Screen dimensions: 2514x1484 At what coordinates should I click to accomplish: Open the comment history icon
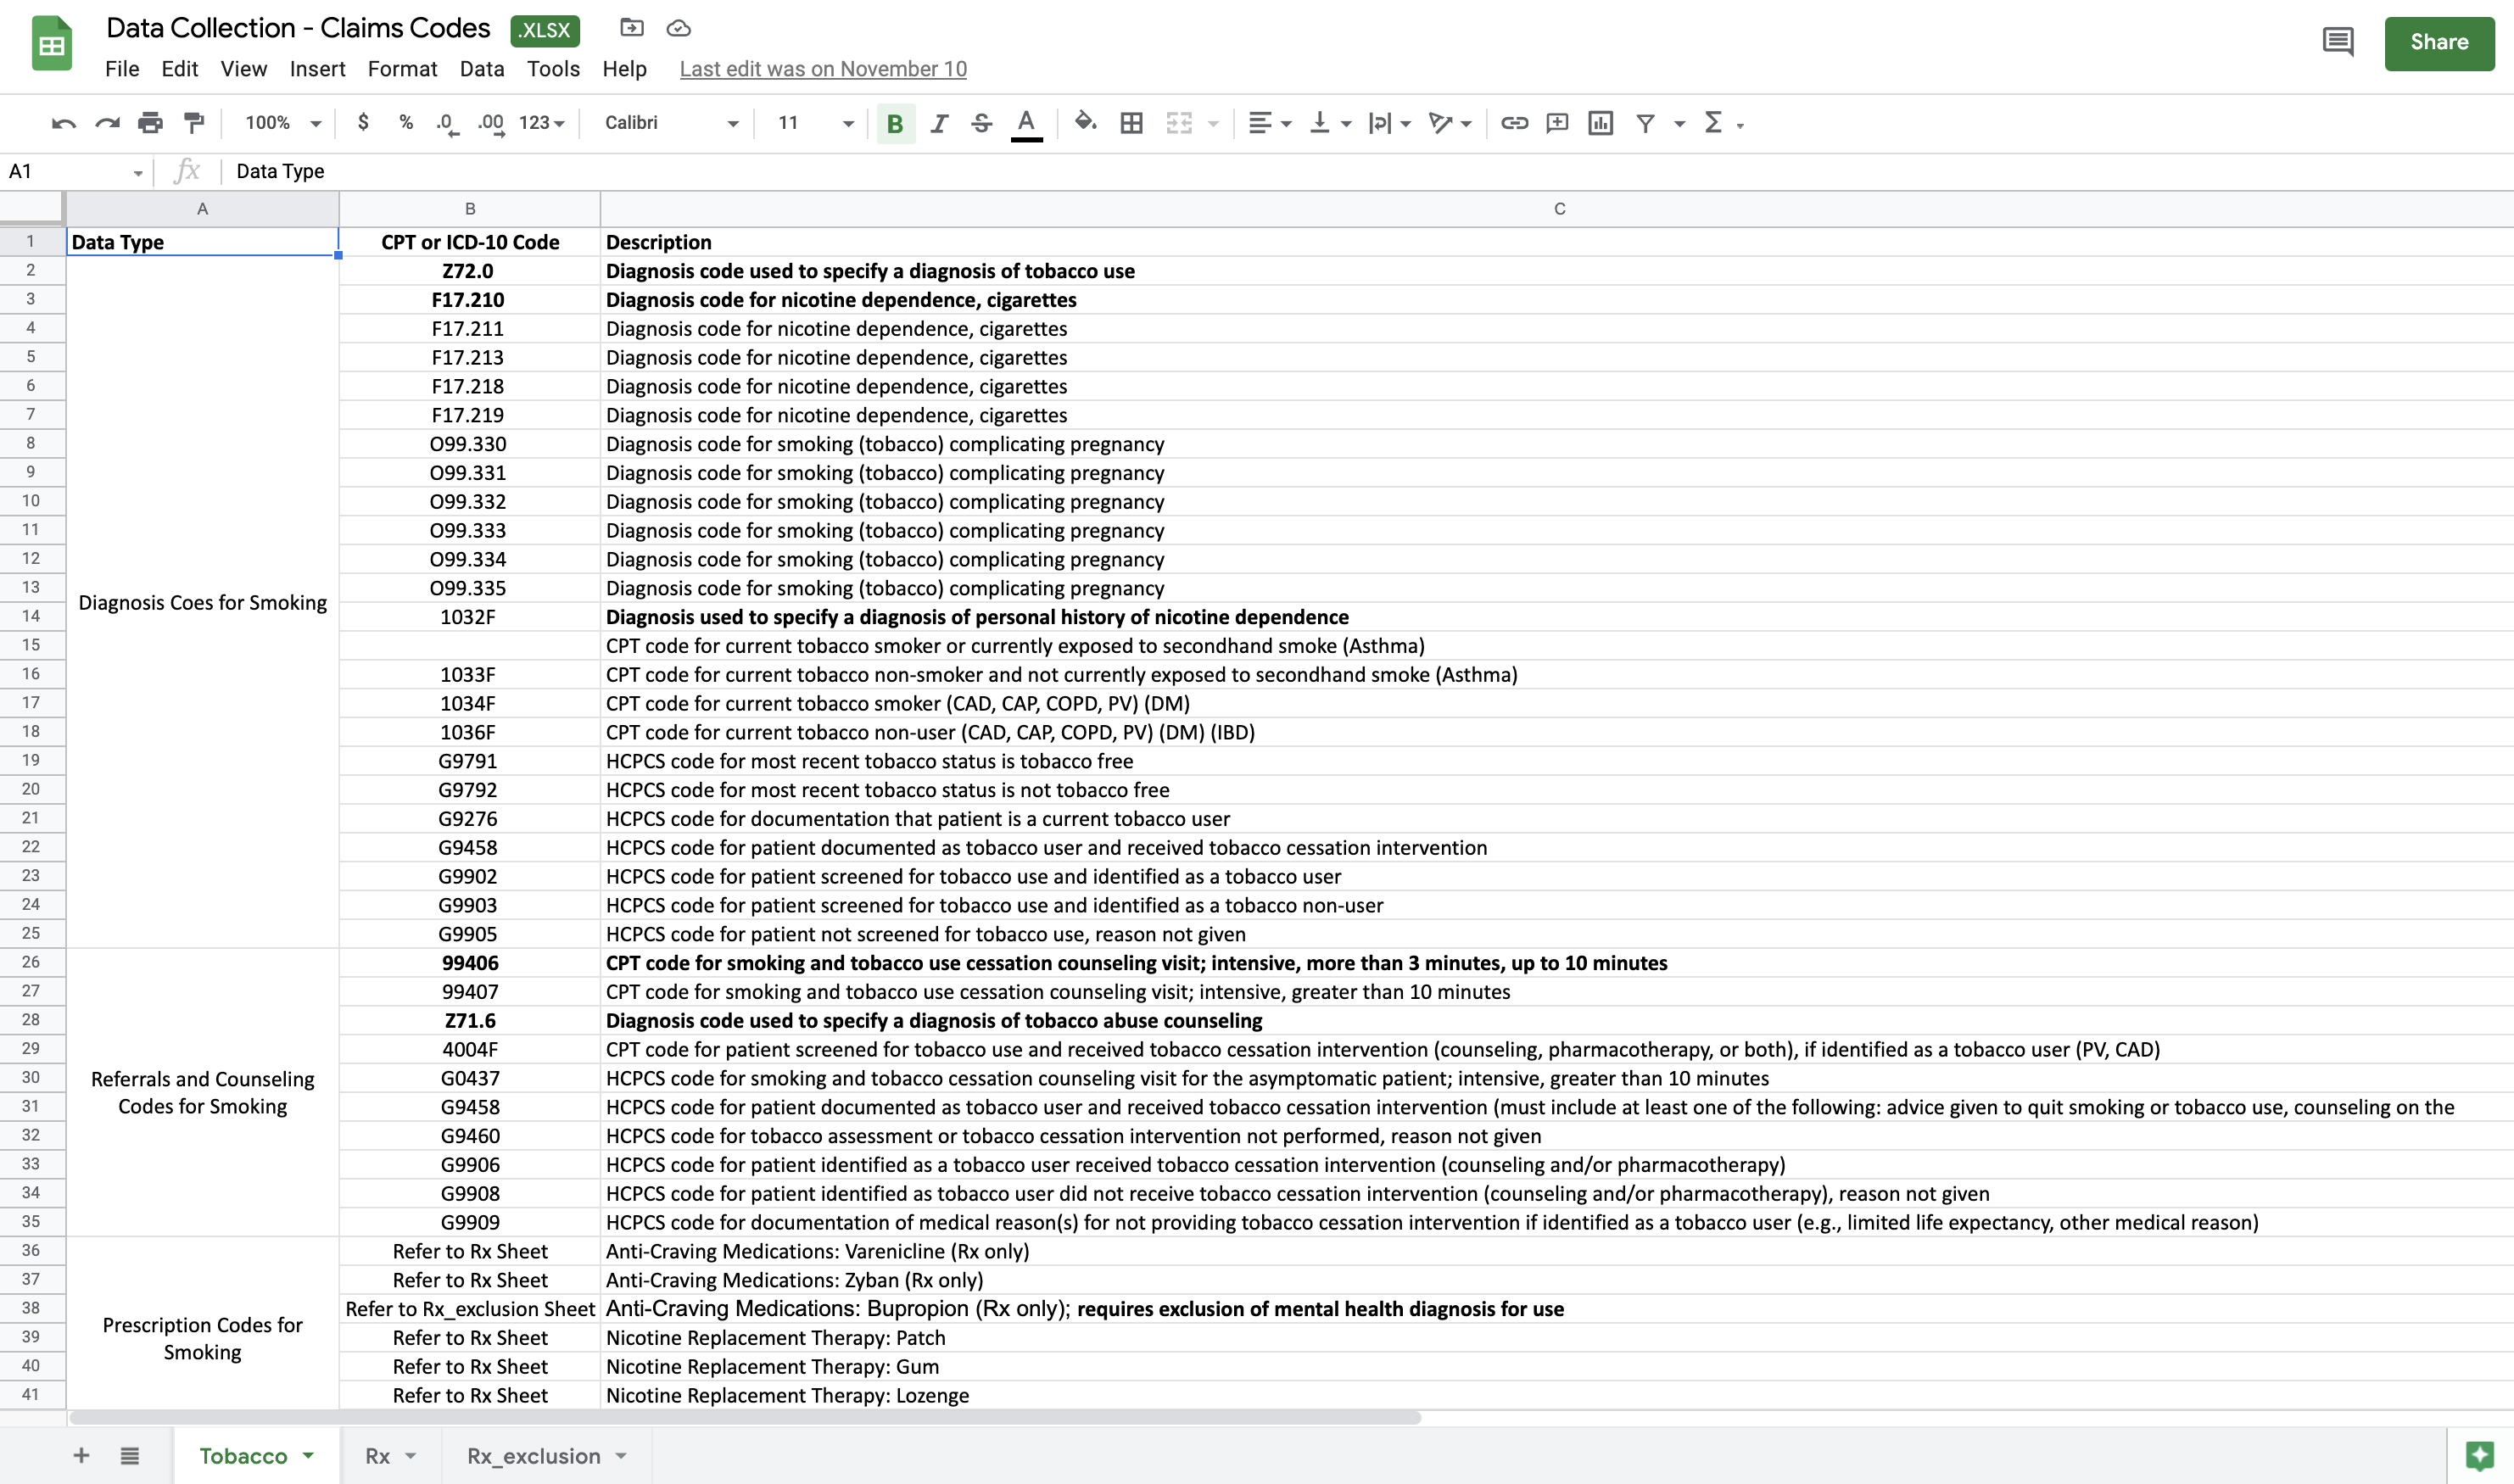[x=2337, y=42]
